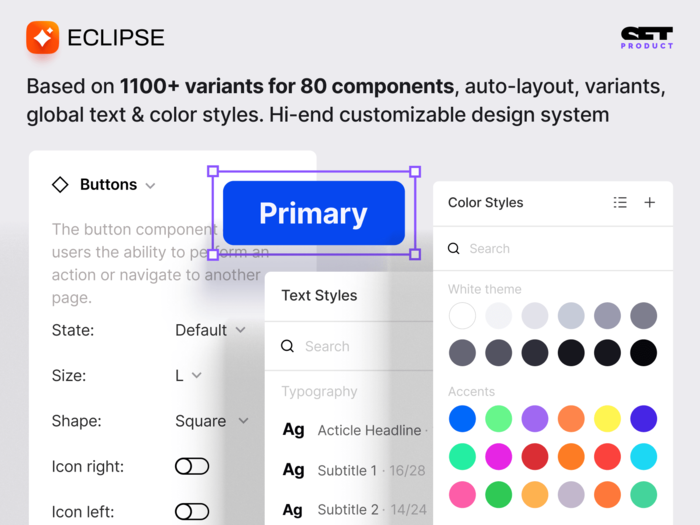Toggle the Icon left switch
This screenshot has width=700, height=525.
tap(192, 511)
